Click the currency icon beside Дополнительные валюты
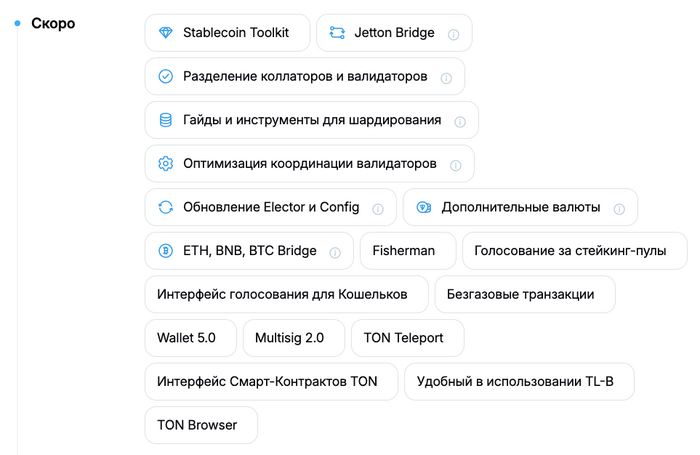Screen dimensions: 700x455 point(423,208)
